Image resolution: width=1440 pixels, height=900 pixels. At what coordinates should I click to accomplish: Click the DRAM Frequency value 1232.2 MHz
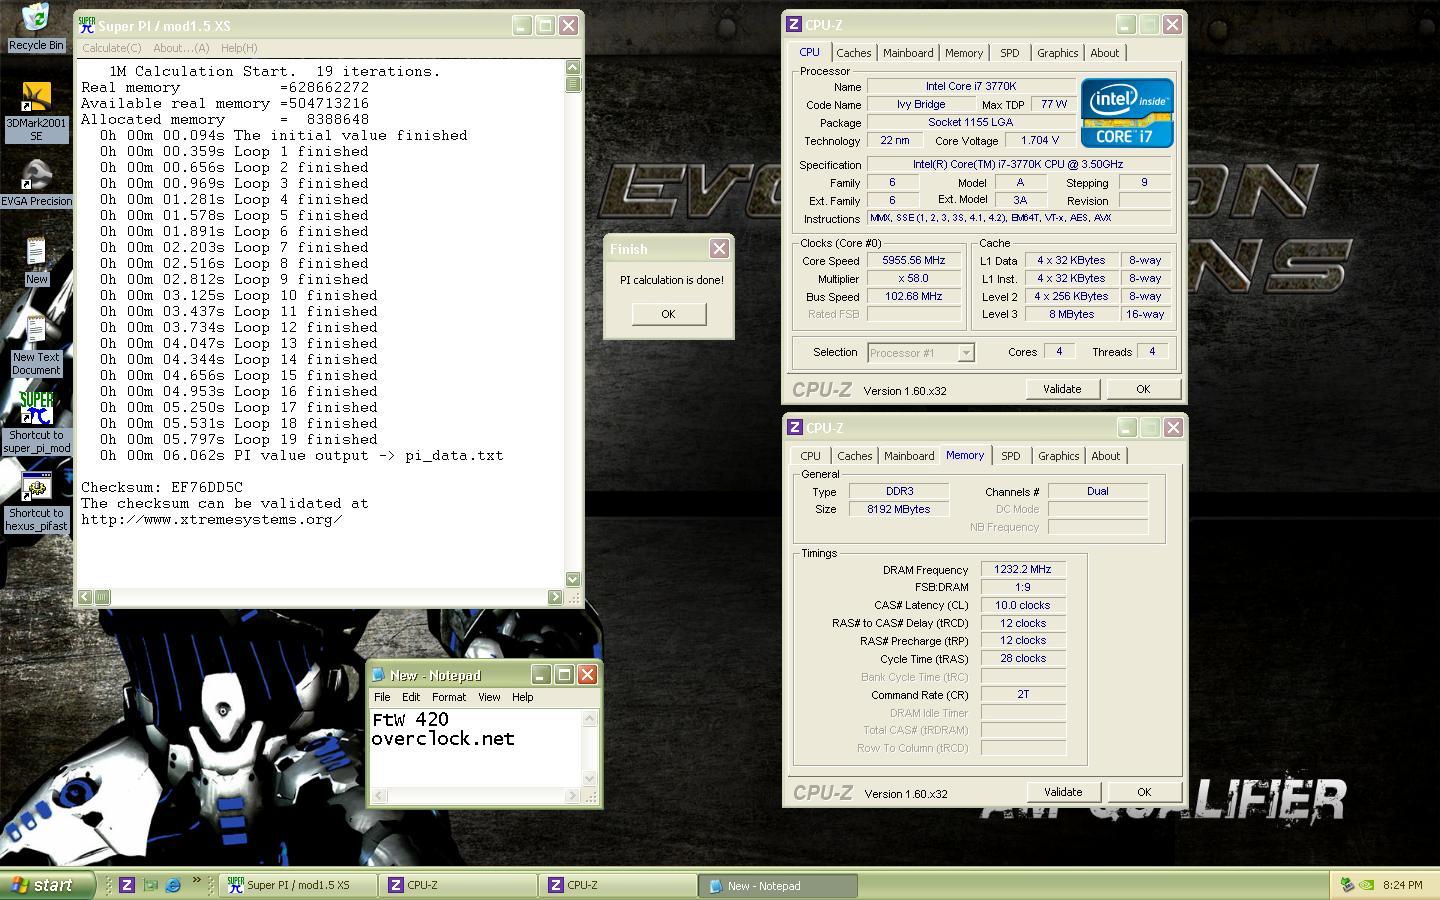[x=1023, y=569]
